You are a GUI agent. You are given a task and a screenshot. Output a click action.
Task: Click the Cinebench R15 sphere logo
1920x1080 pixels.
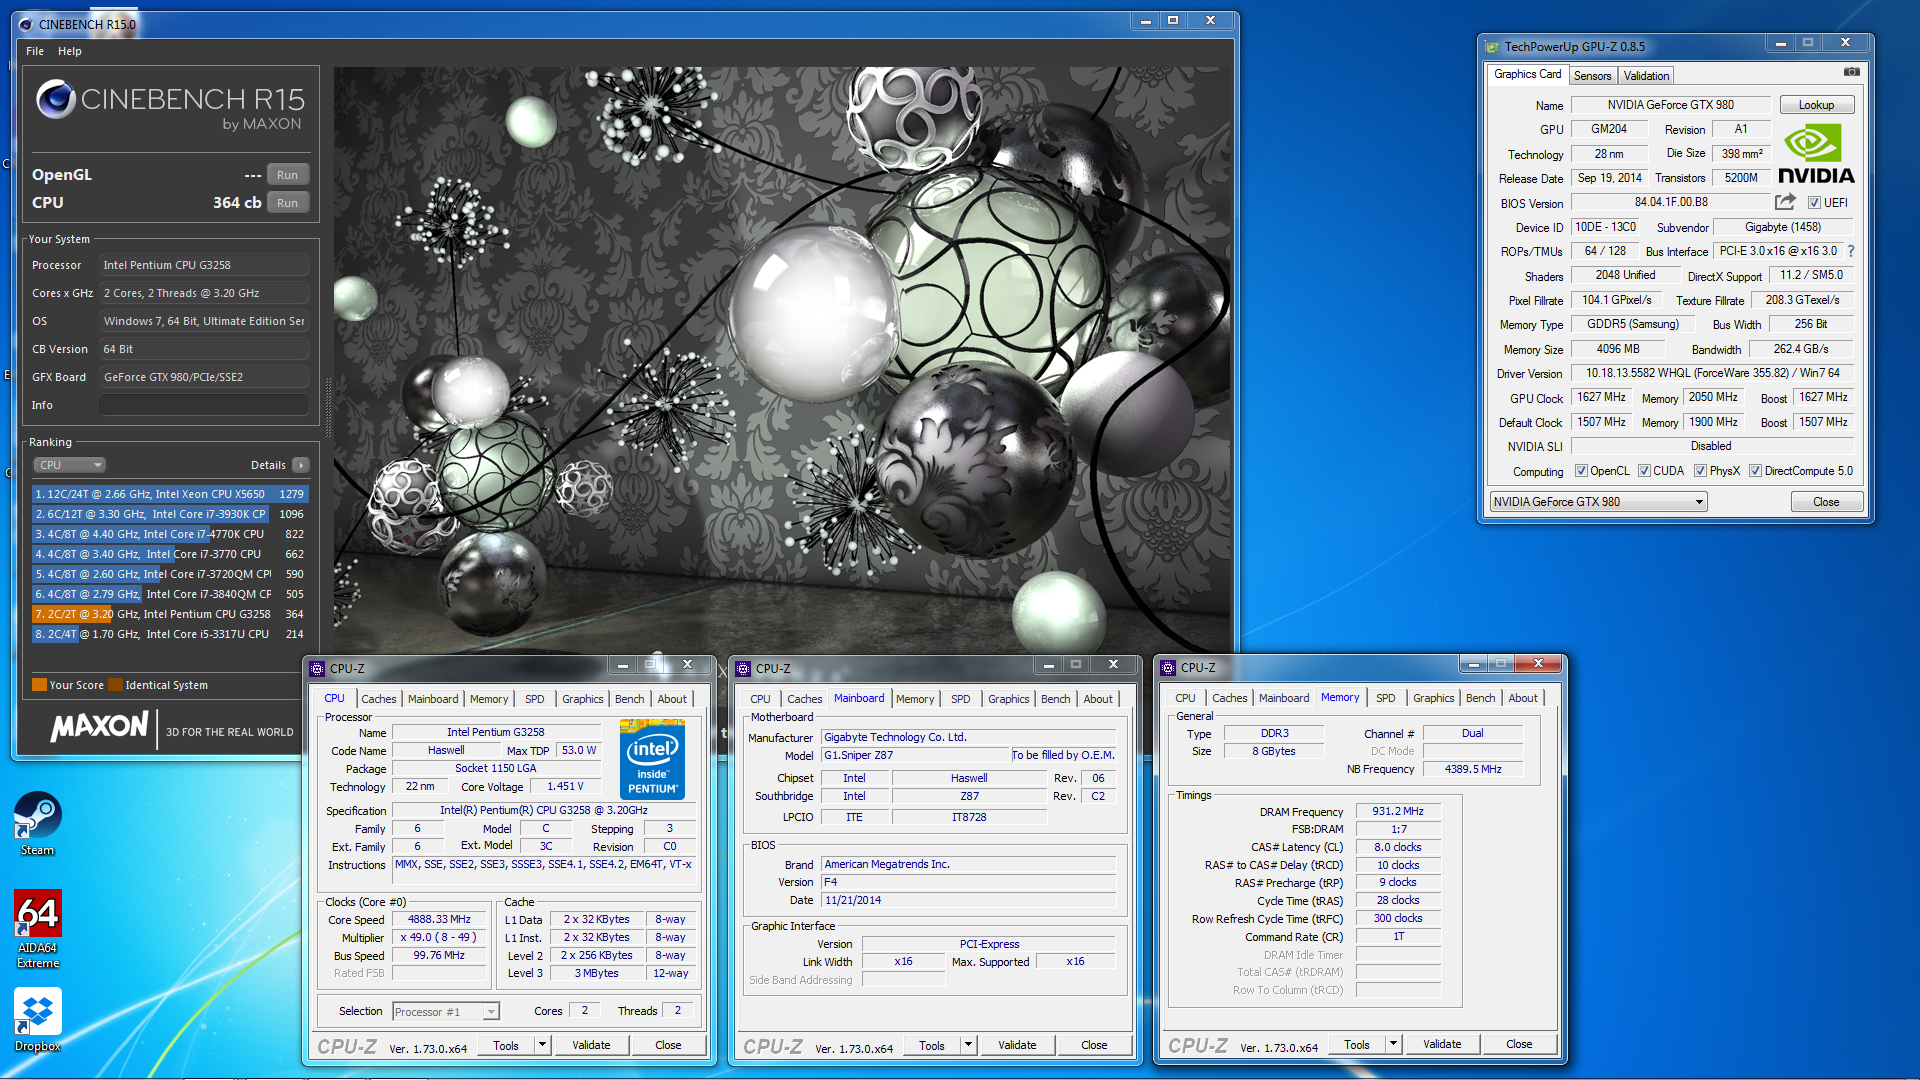pyautogui.click(x=55, y=99)
